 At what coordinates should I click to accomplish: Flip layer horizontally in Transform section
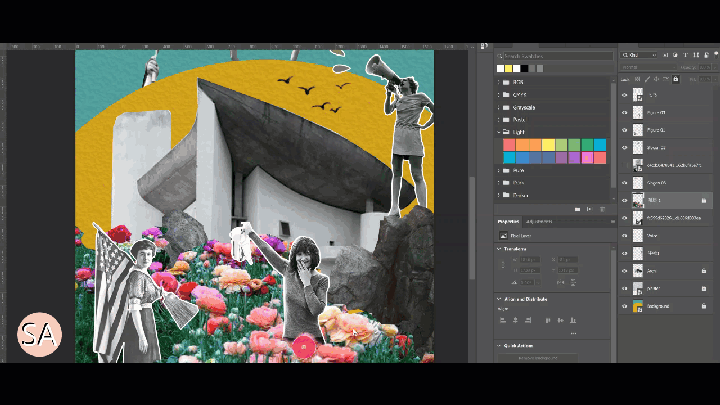coord(561,282)
